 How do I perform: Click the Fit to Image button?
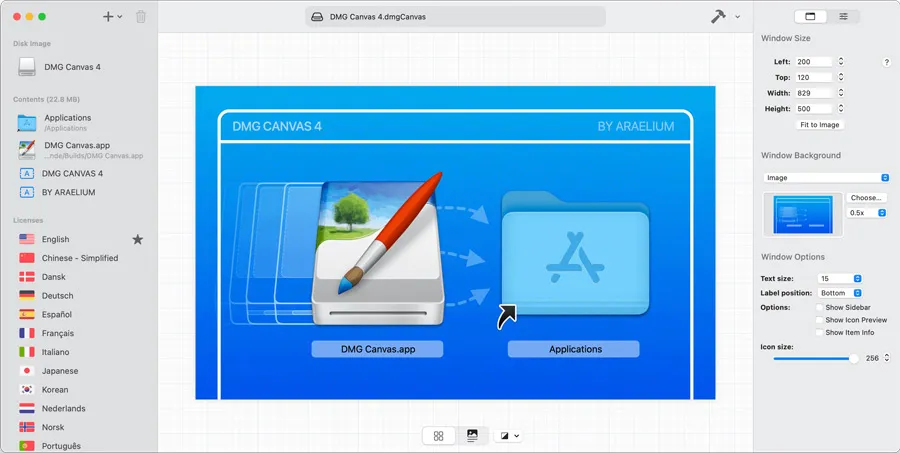pos(820,125)
